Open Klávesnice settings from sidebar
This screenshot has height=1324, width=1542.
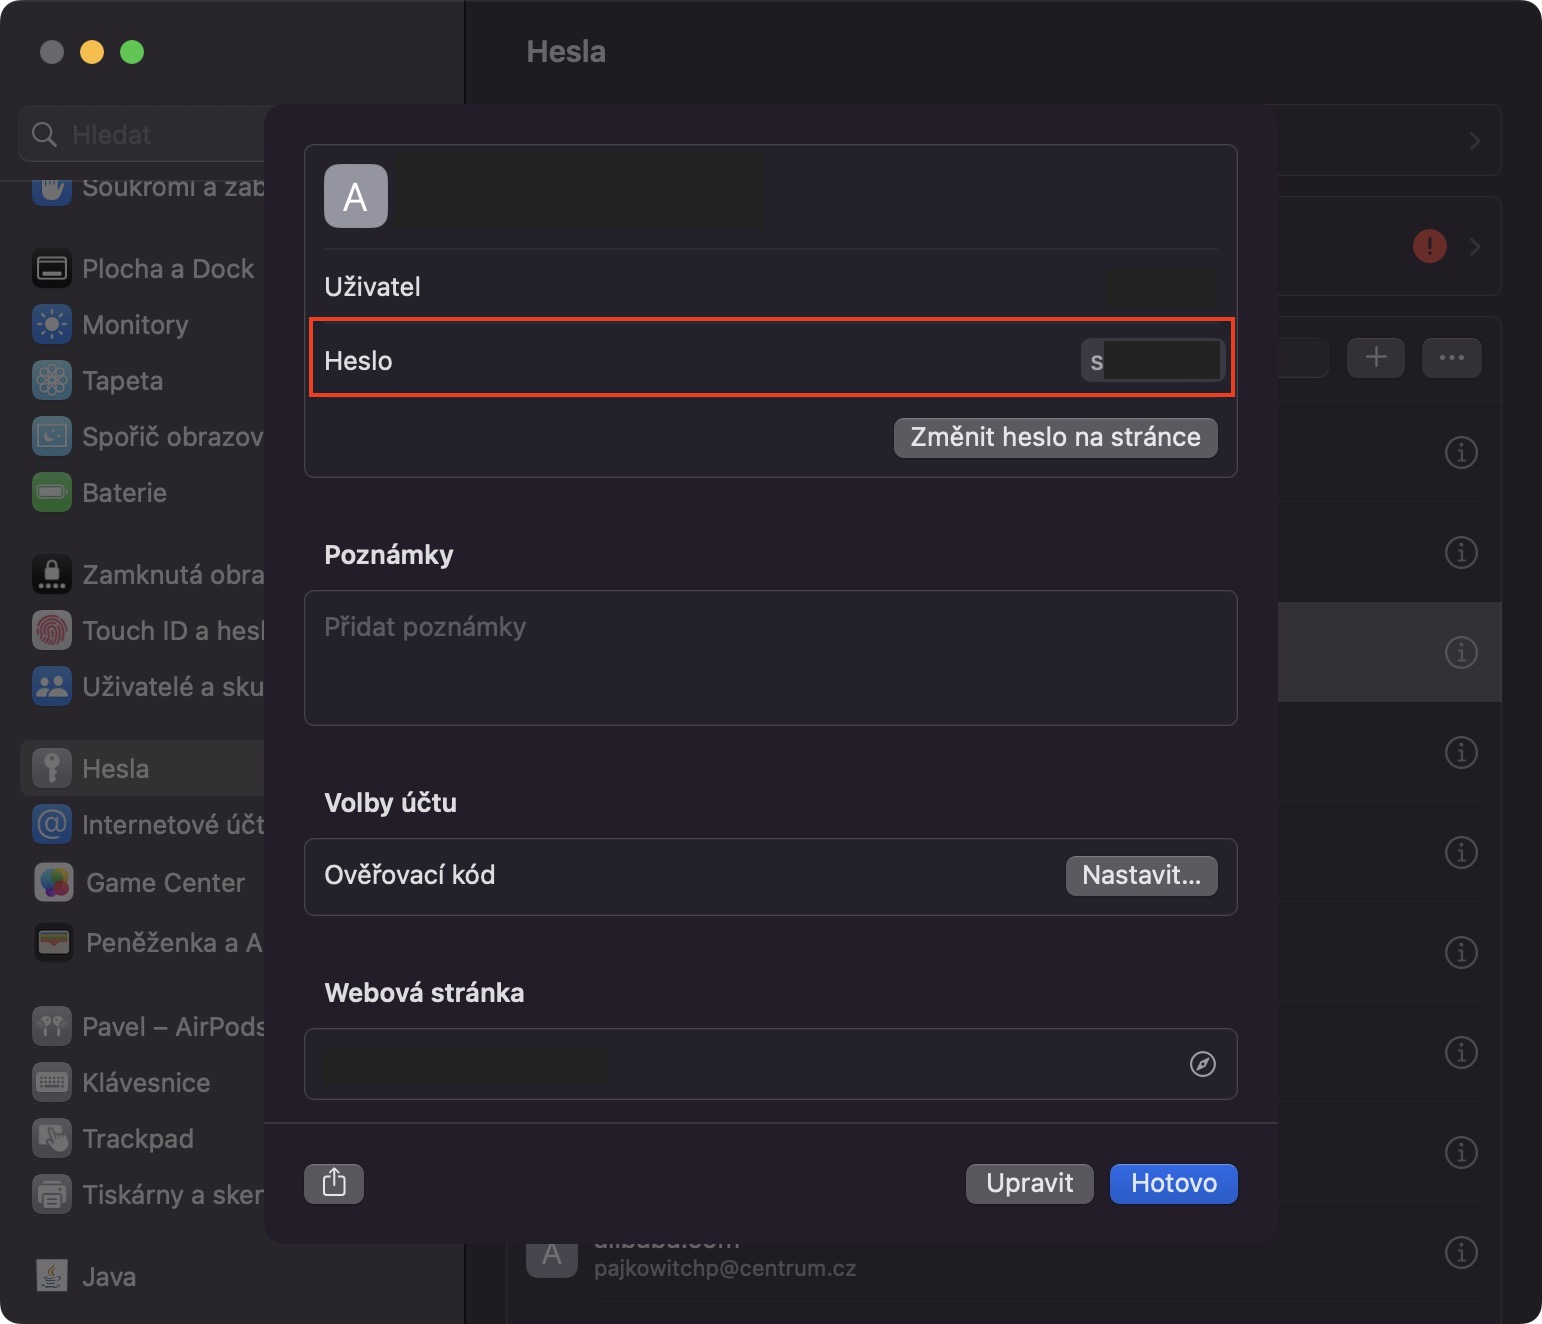[146, 1083]
